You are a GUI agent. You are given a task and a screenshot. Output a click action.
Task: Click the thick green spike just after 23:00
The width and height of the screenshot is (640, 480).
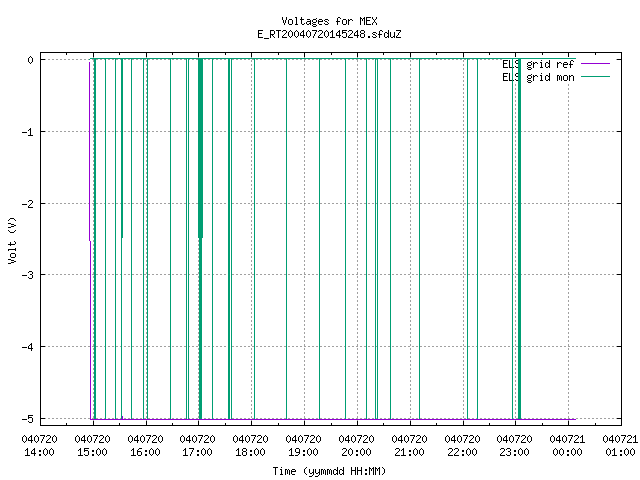519,239
